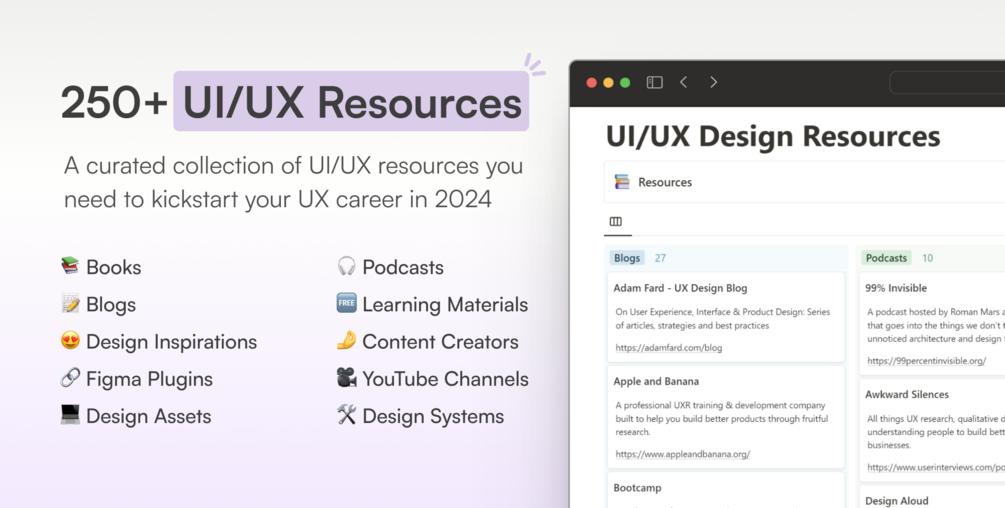Open the Apple and Banana card
The height and width of the screenshot is (508, 1005).
click(726, 417)
